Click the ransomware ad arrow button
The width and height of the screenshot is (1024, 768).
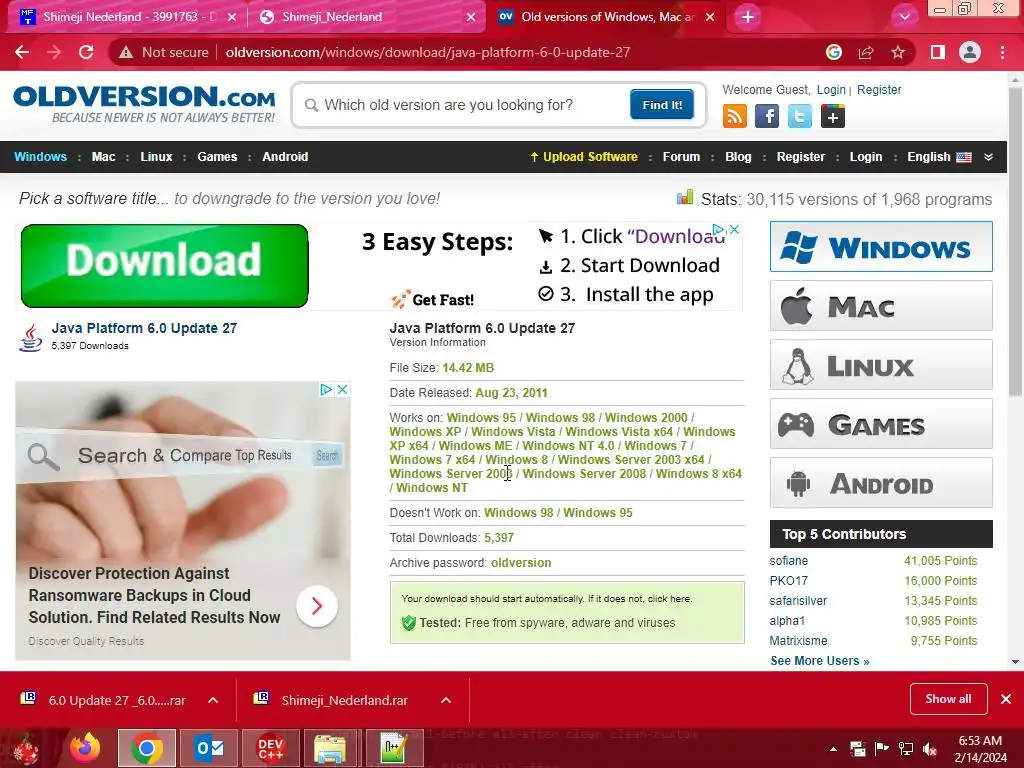point(317,606)
